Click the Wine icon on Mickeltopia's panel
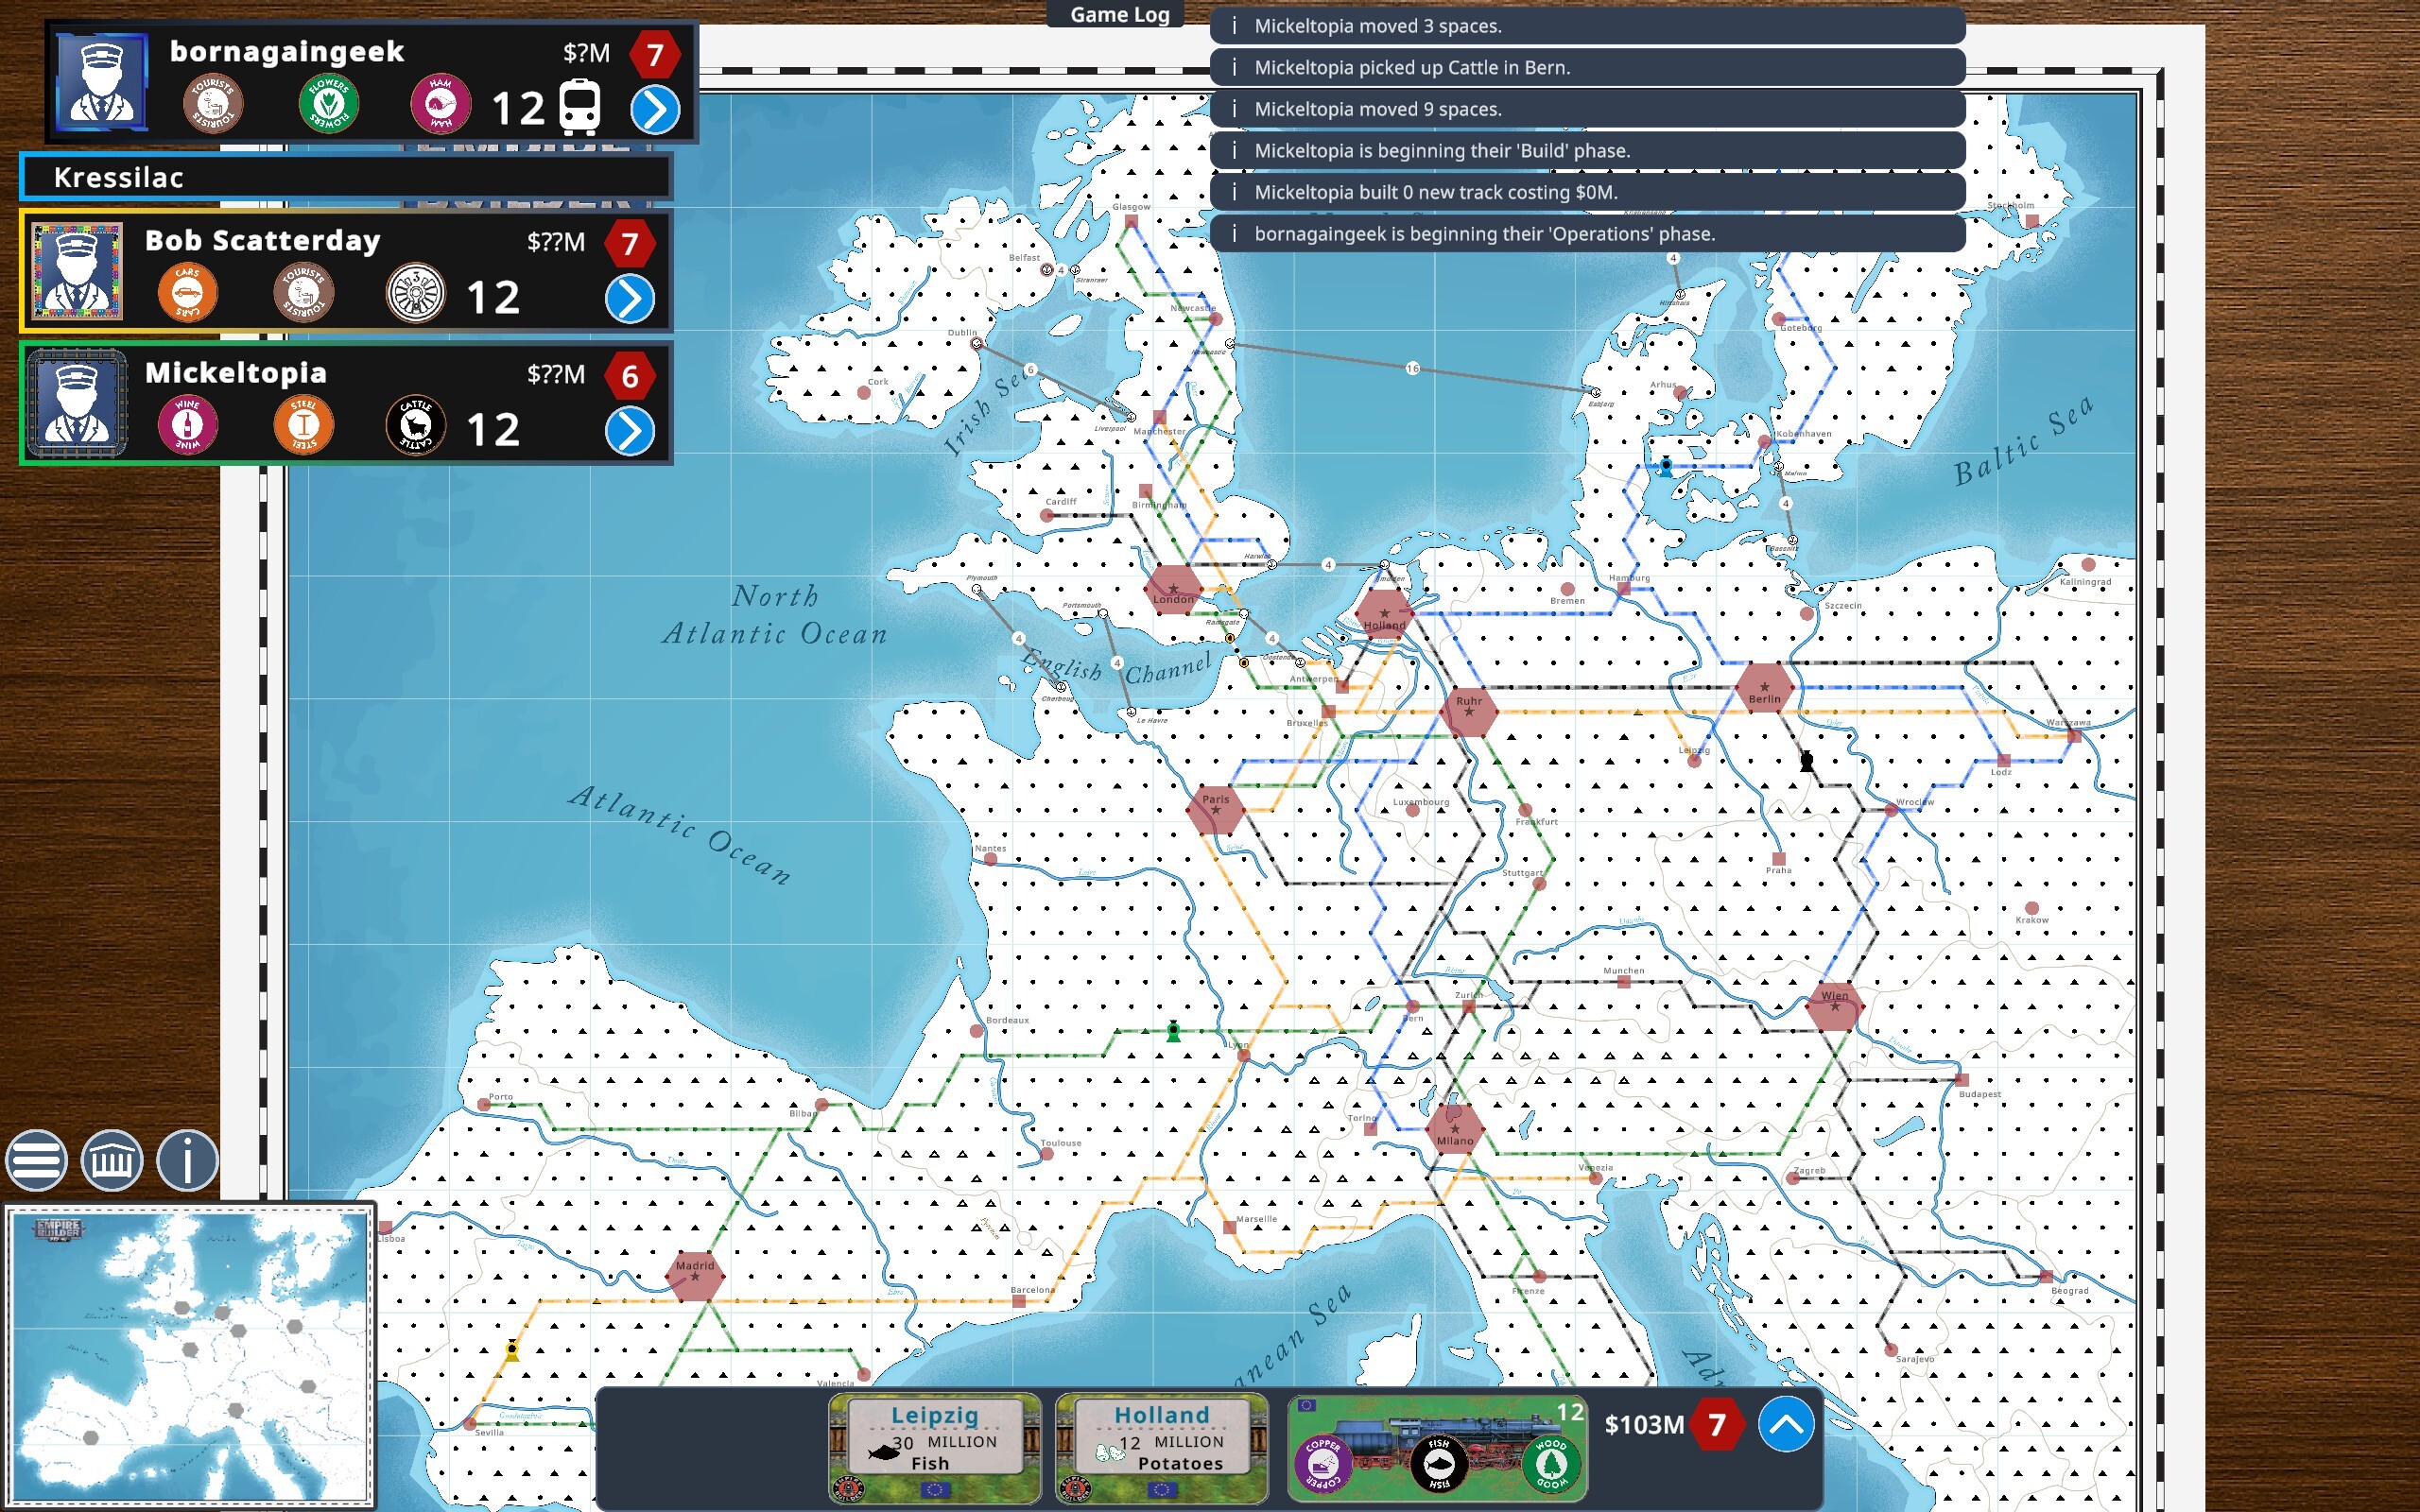Screen dimensions: 2420x1512 click(186, 424)
